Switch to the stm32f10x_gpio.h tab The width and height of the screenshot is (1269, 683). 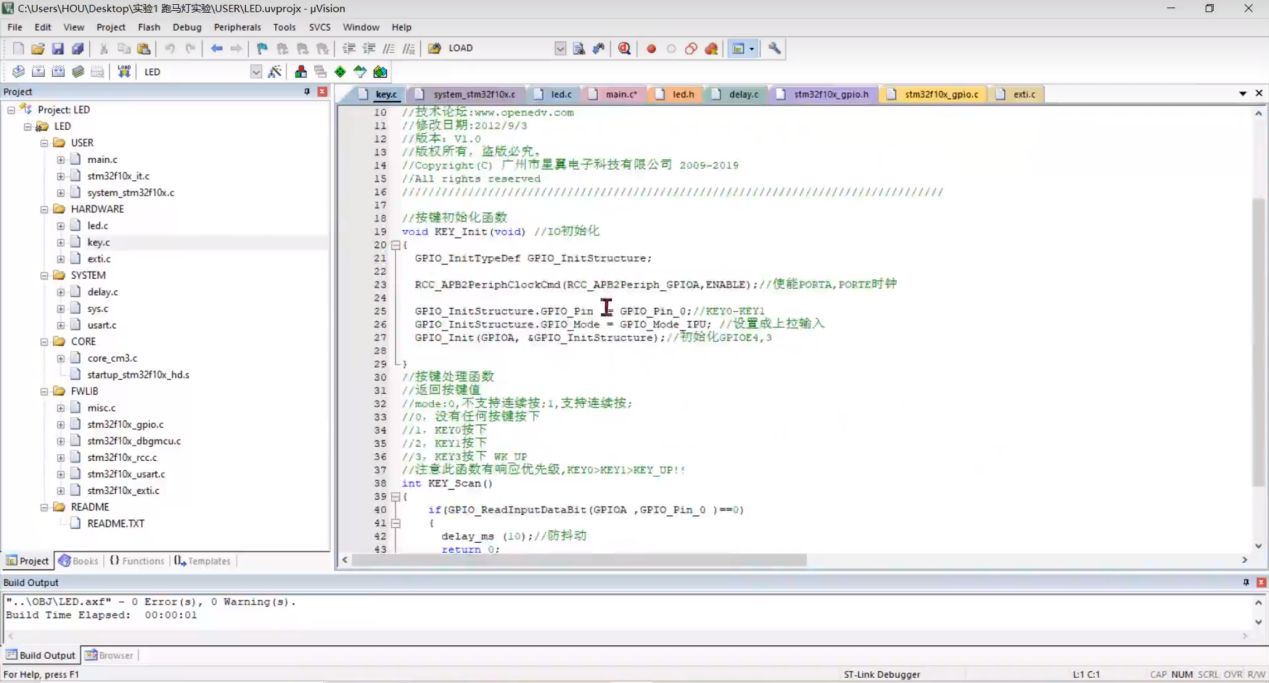[830, 94]
